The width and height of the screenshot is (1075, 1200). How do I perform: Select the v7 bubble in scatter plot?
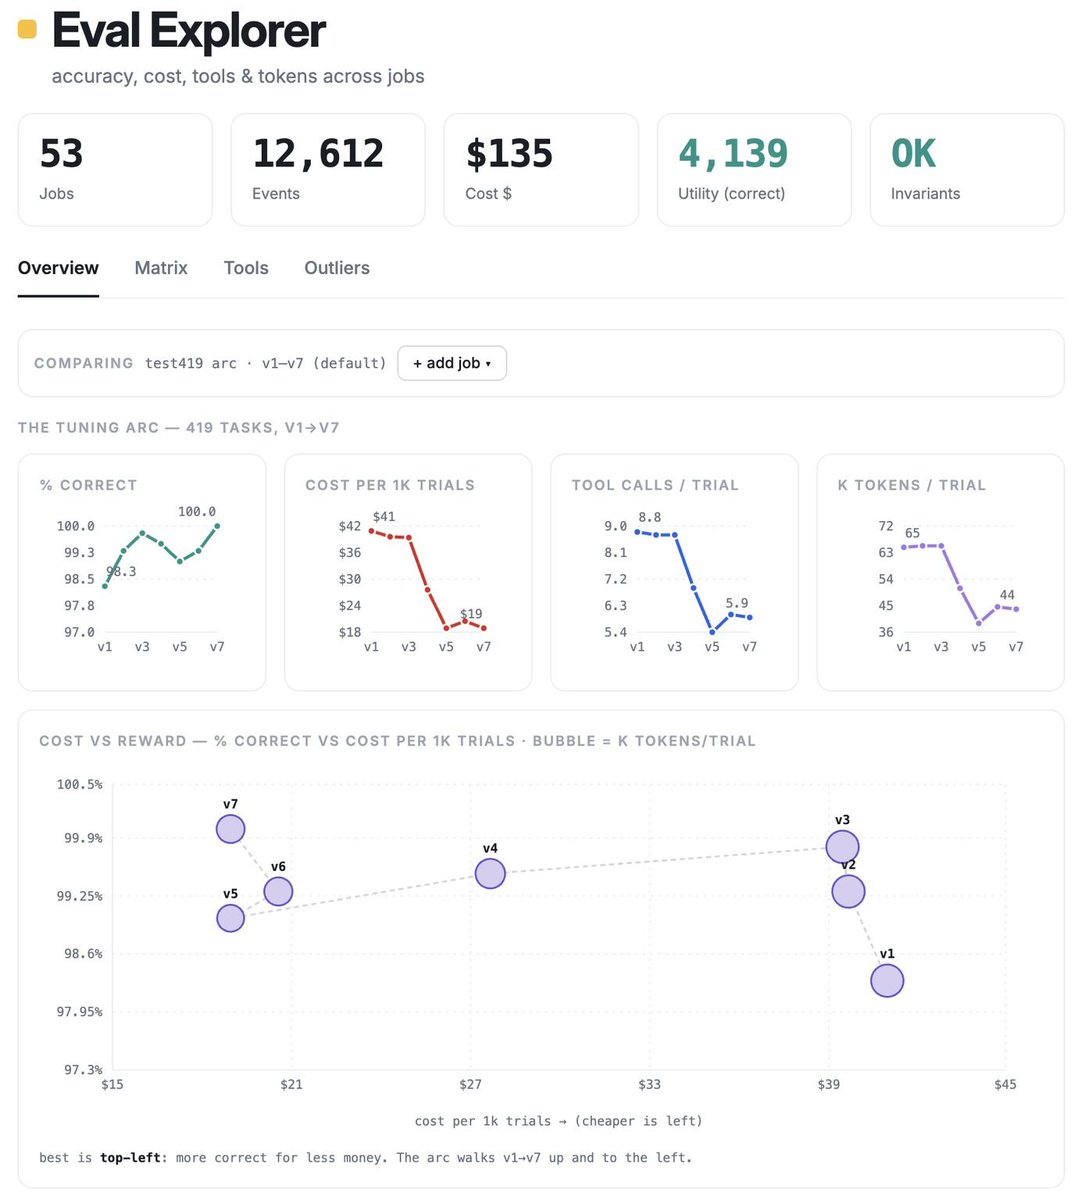pyautogui.click(x=231, y=829)
